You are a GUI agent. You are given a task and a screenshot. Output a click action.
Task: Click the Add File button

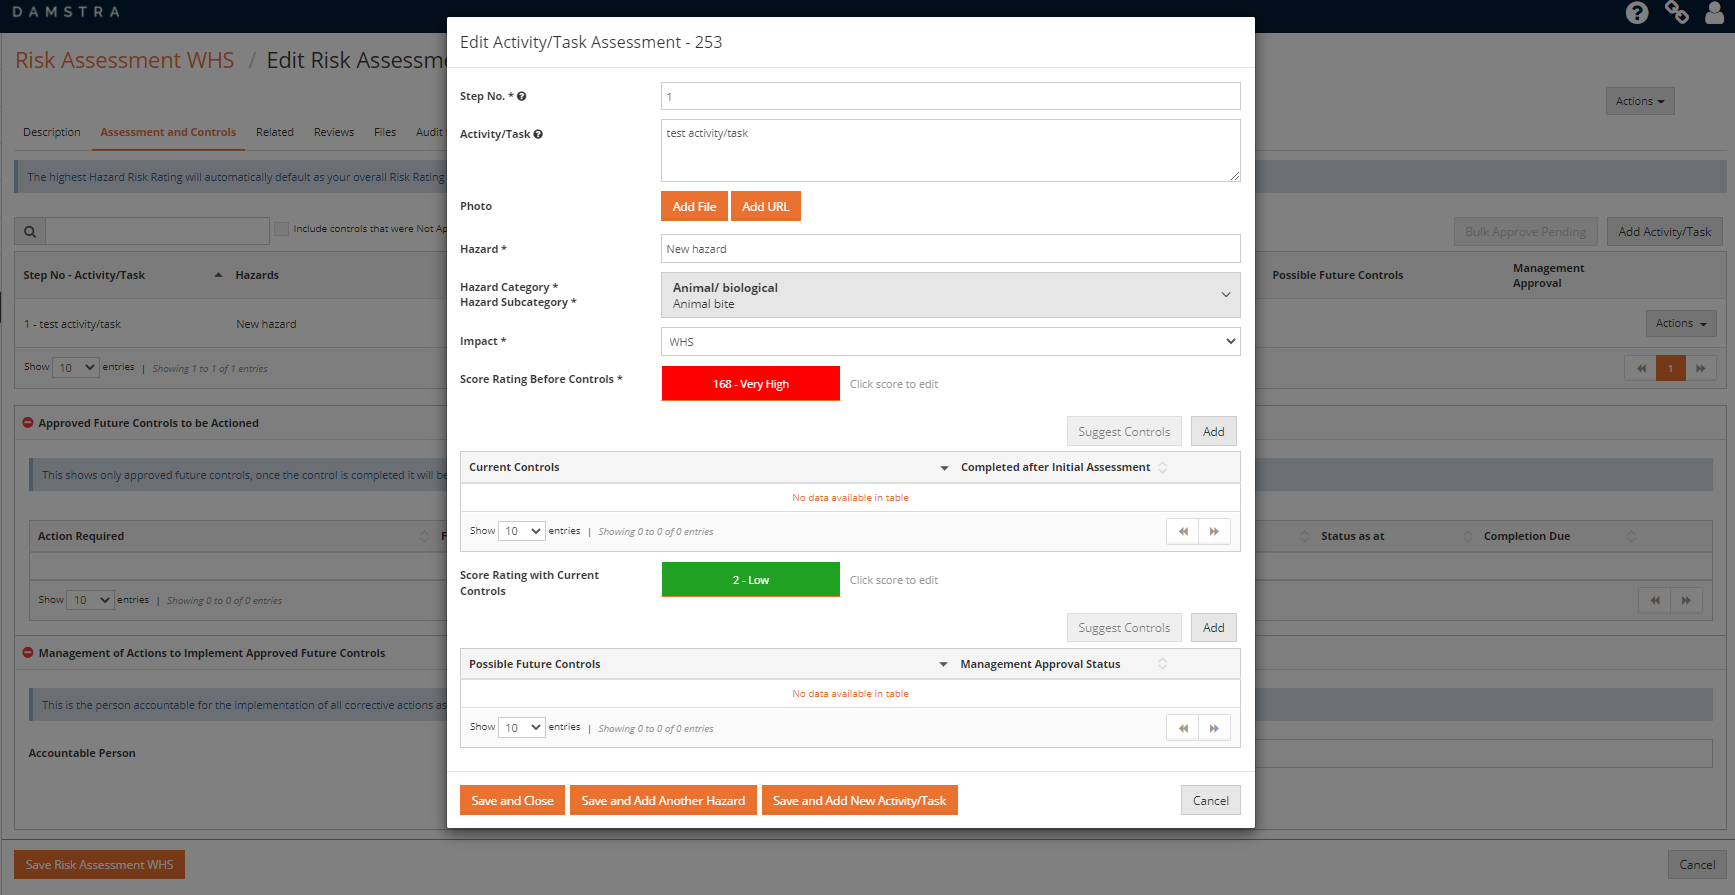tap(694, 206)
